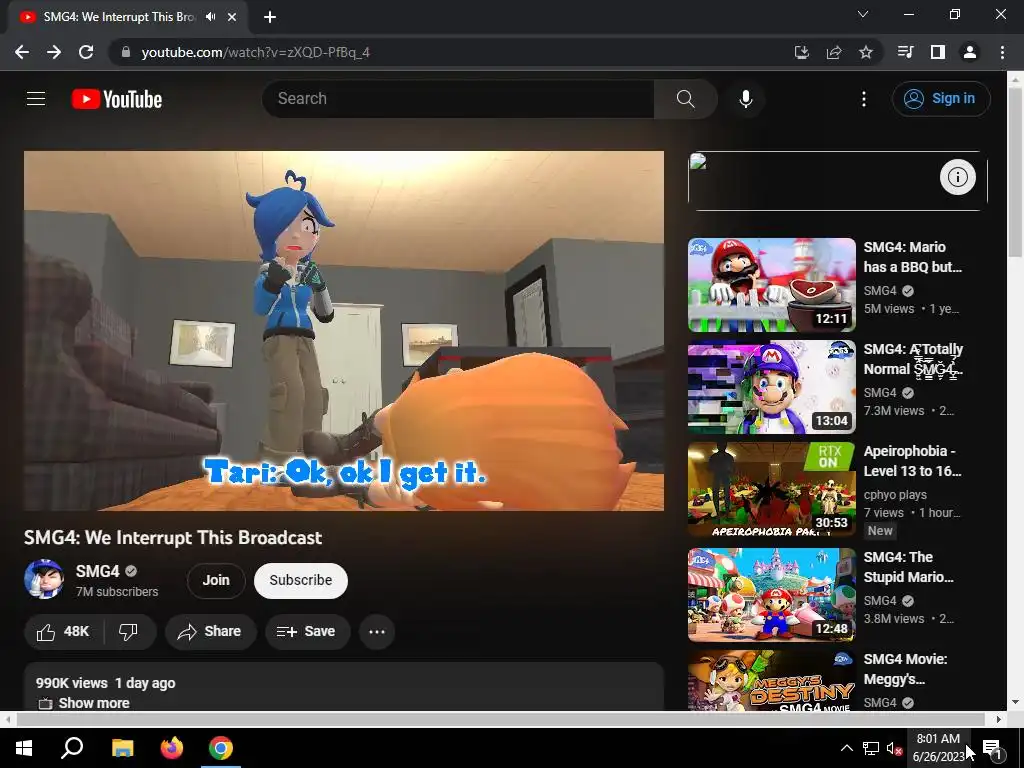Focus the YouTube Search field
1024x768 pixels.
point(458,99)
